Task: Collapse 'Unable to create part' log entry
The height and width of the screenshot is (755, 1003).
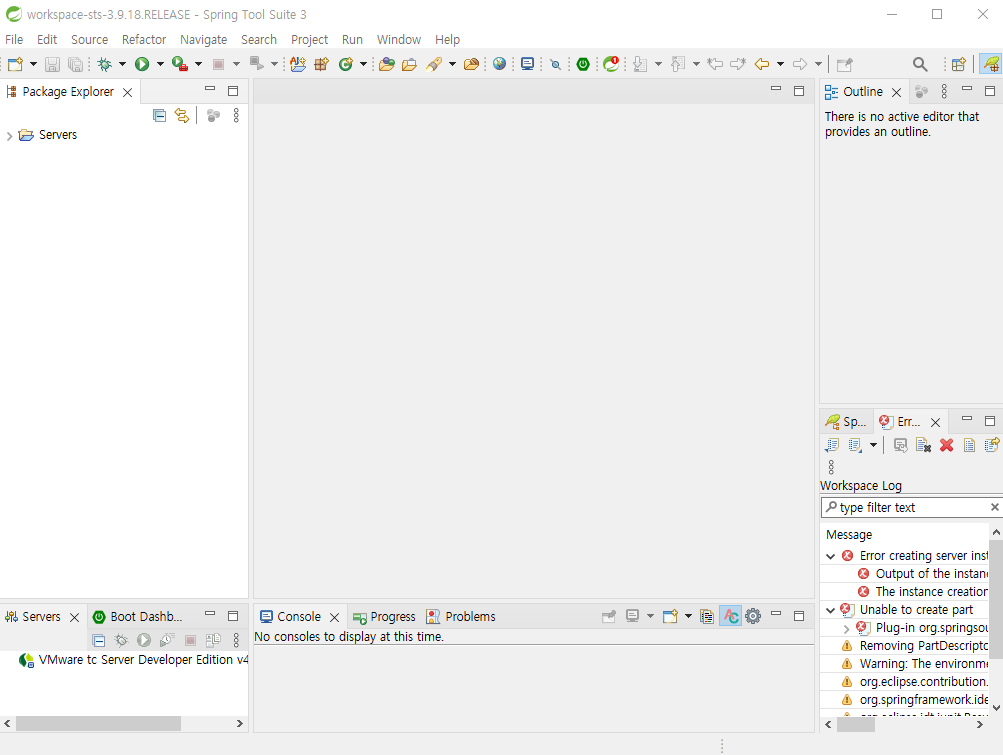Action: [x=831, y=610]
